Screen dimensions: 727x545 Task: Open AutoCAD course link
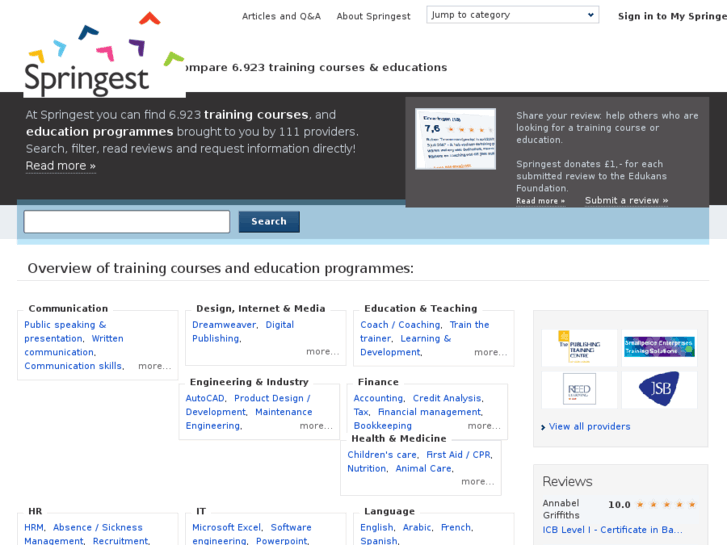tap(205, 398)
